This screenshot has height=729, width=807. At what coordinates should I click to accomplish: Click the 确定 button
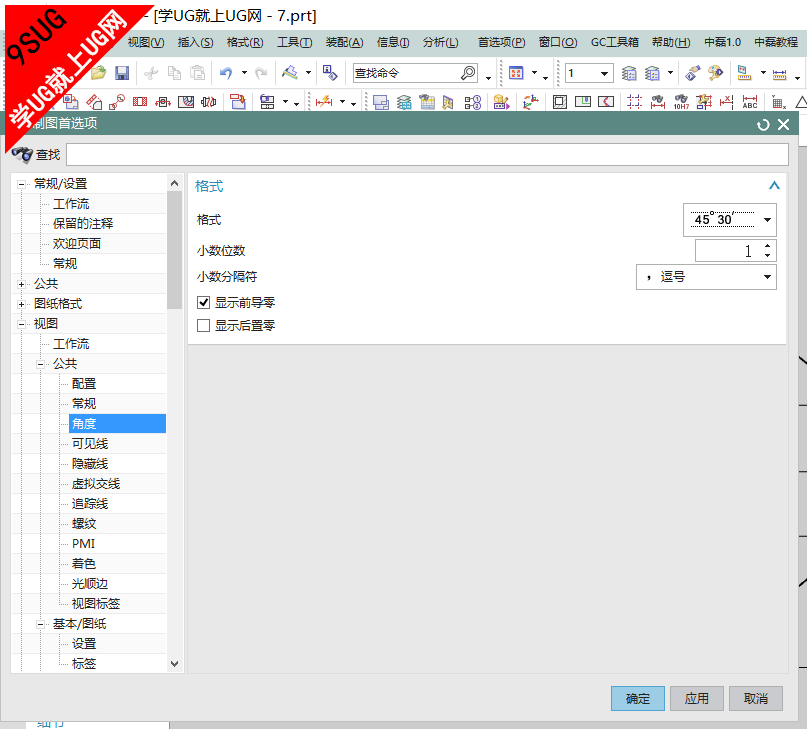pyautogui.click(x=638, y=699)
